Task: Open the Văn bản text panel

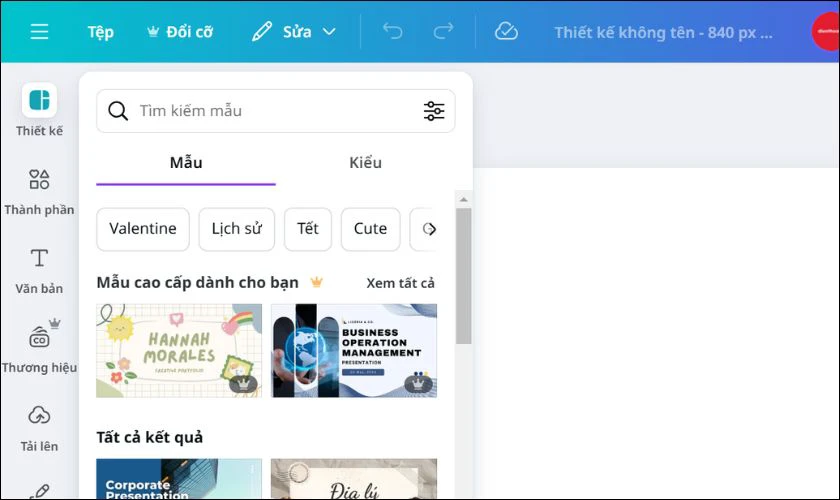Action: tap(39, 271)
